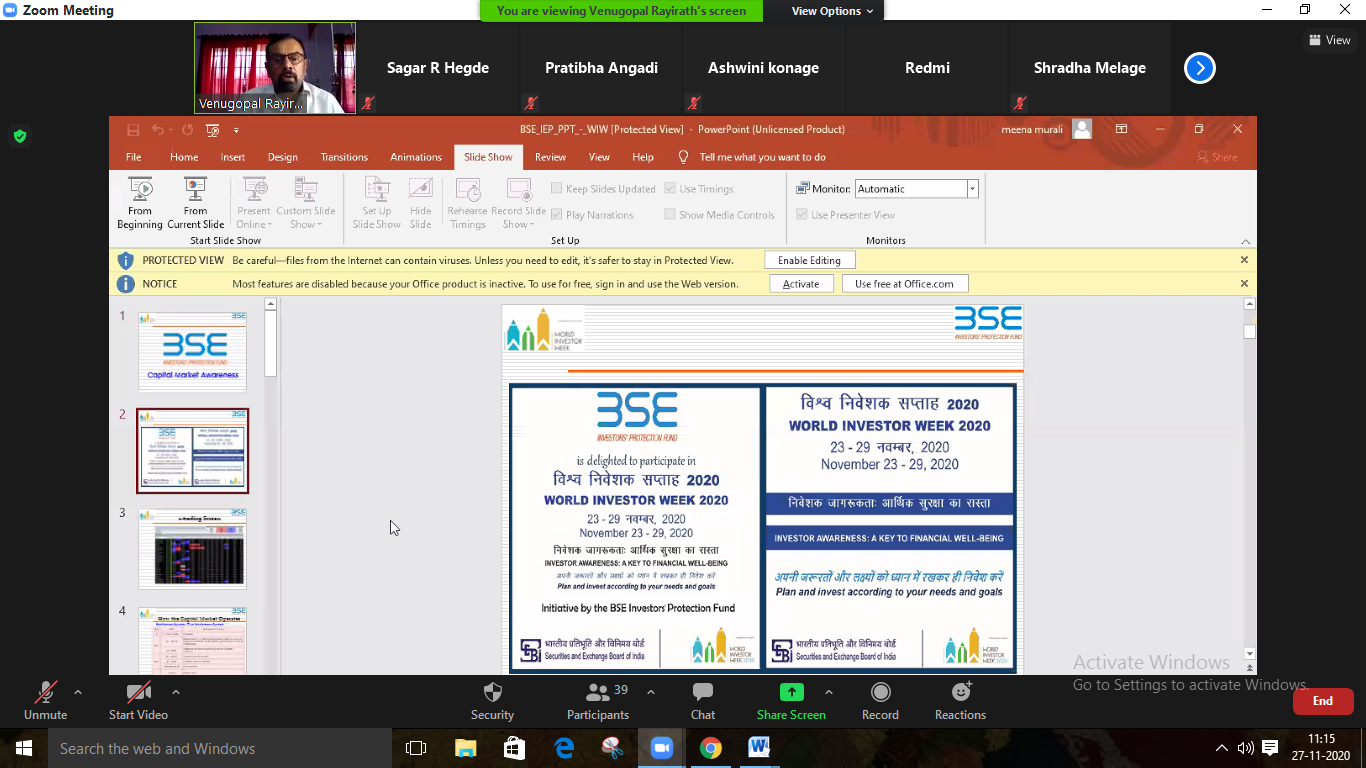Unmute the microphone in Zoom

click(x=45, y=700)
